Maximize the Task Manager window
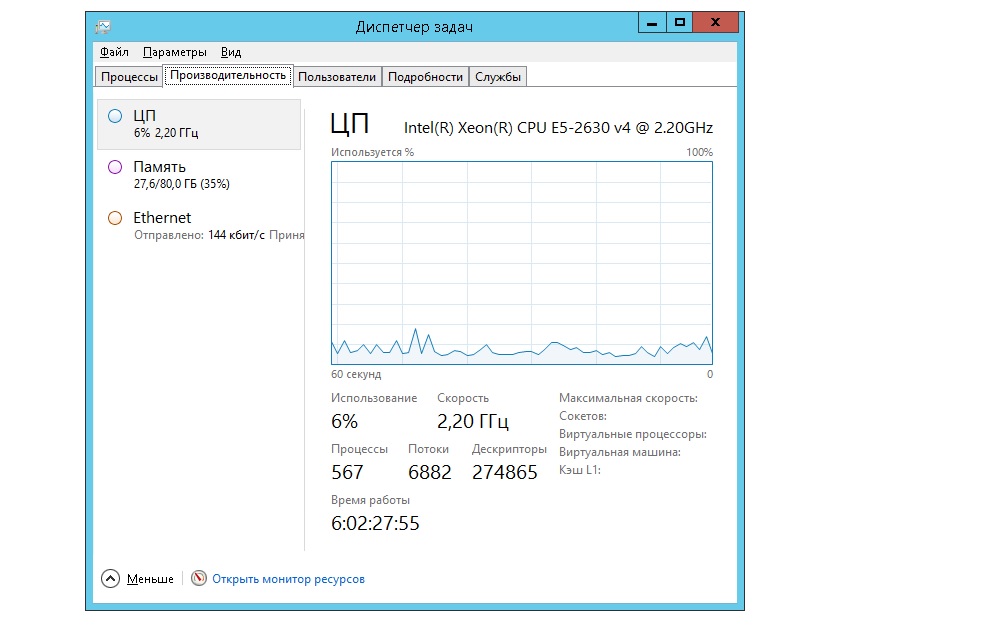 [680, 22]
